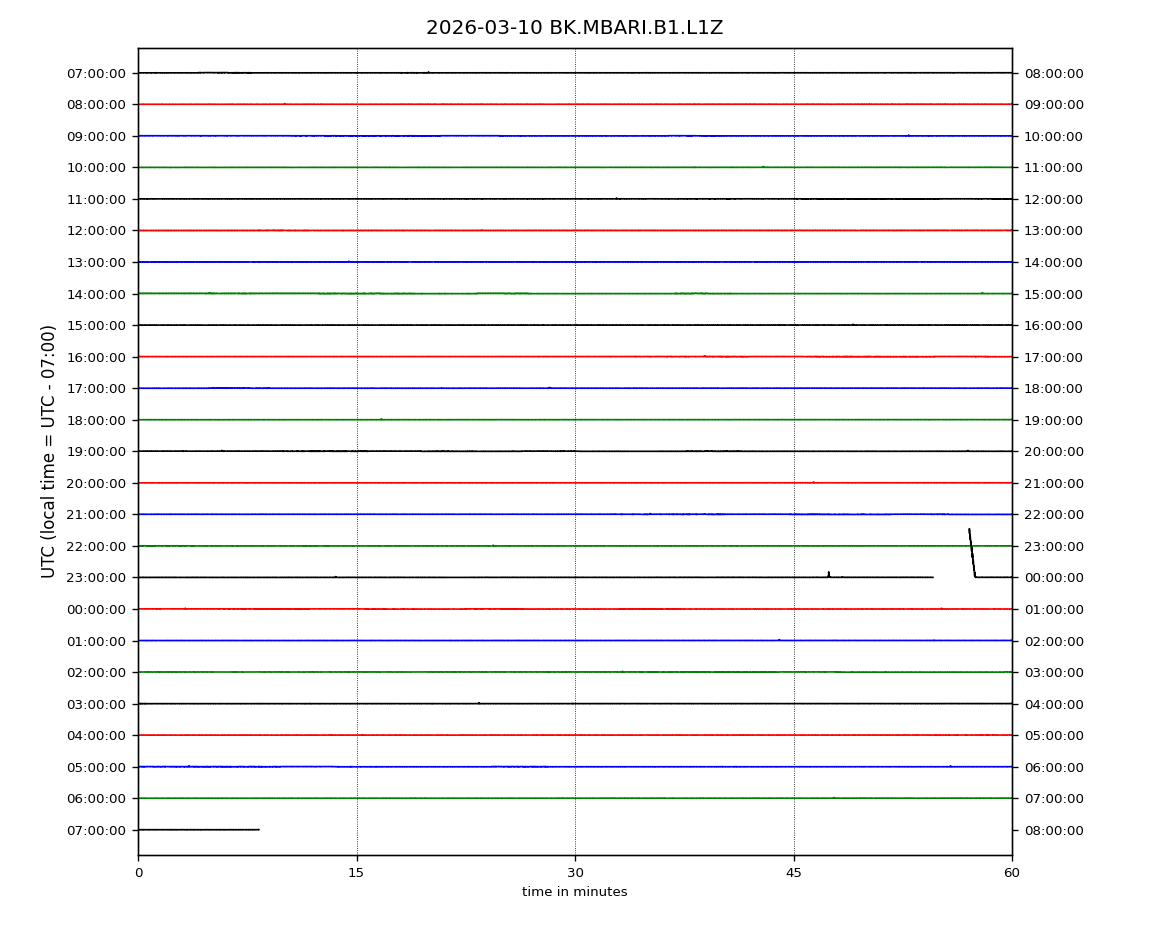Click the left-axis "19:00:00" time label
This screenshot has height=950, width=1150.
coord(97,452)
